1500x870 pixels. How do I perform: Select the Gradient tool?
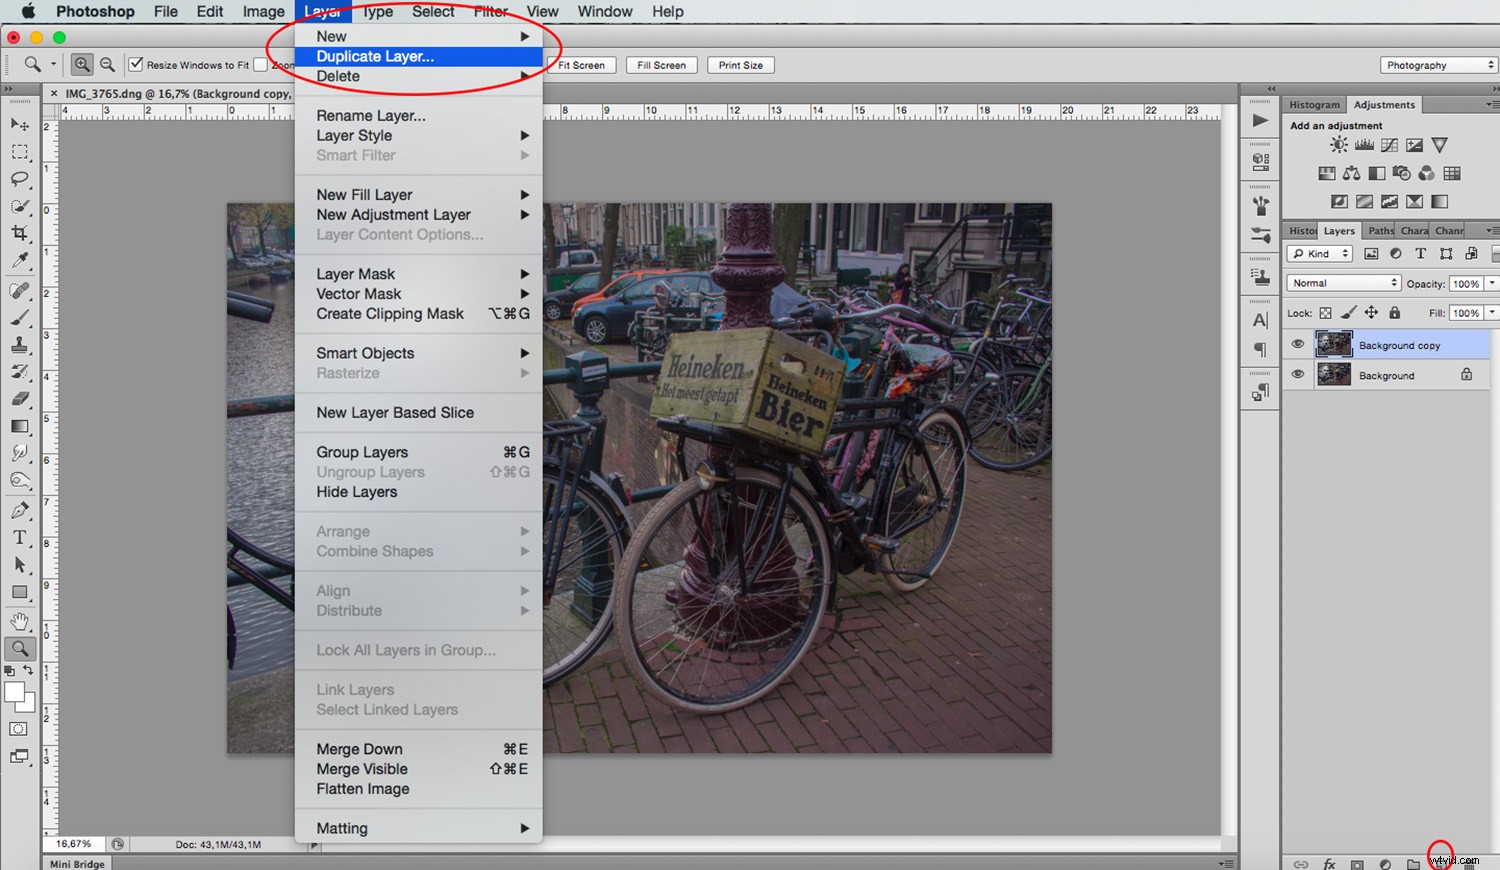[x=21, y=427]
